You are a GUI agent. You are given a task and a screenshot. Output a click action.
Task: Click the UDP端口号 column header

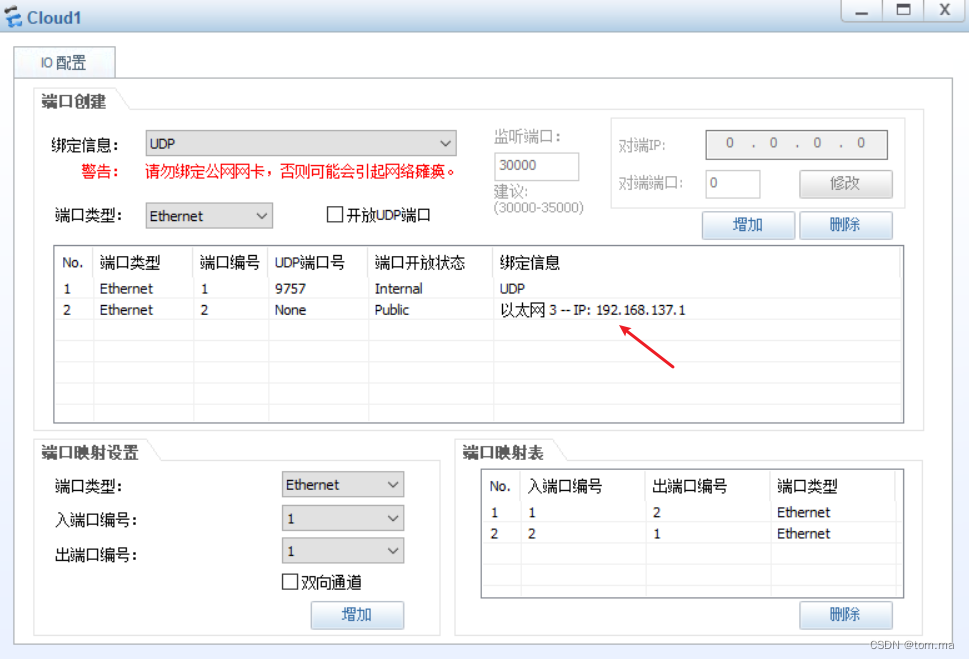[x=318, y=263]
